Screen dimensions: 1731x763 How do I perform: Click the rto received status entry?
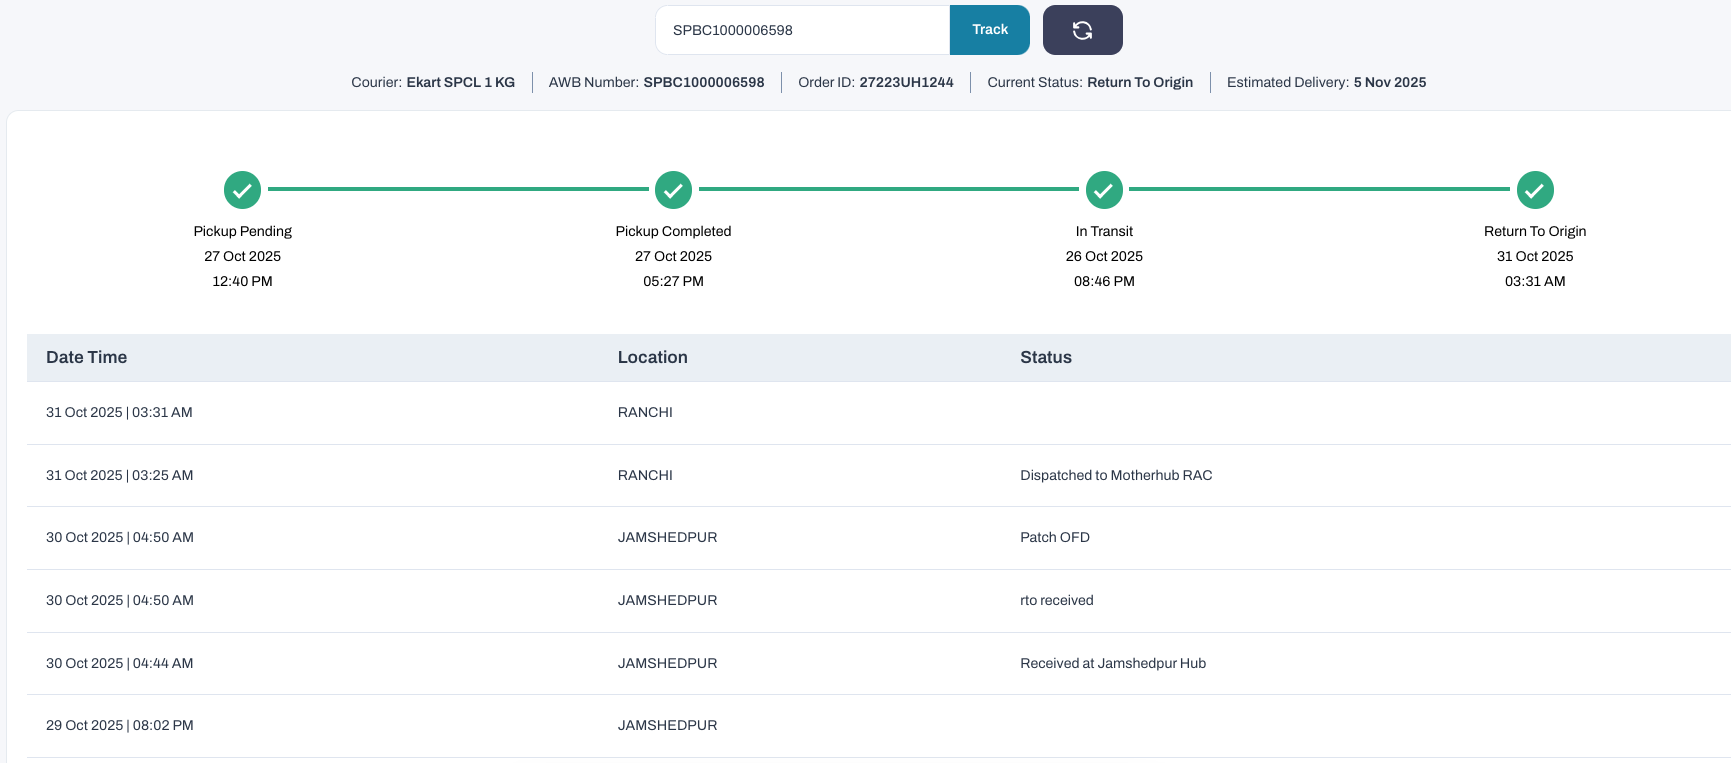coord(1056,600)
